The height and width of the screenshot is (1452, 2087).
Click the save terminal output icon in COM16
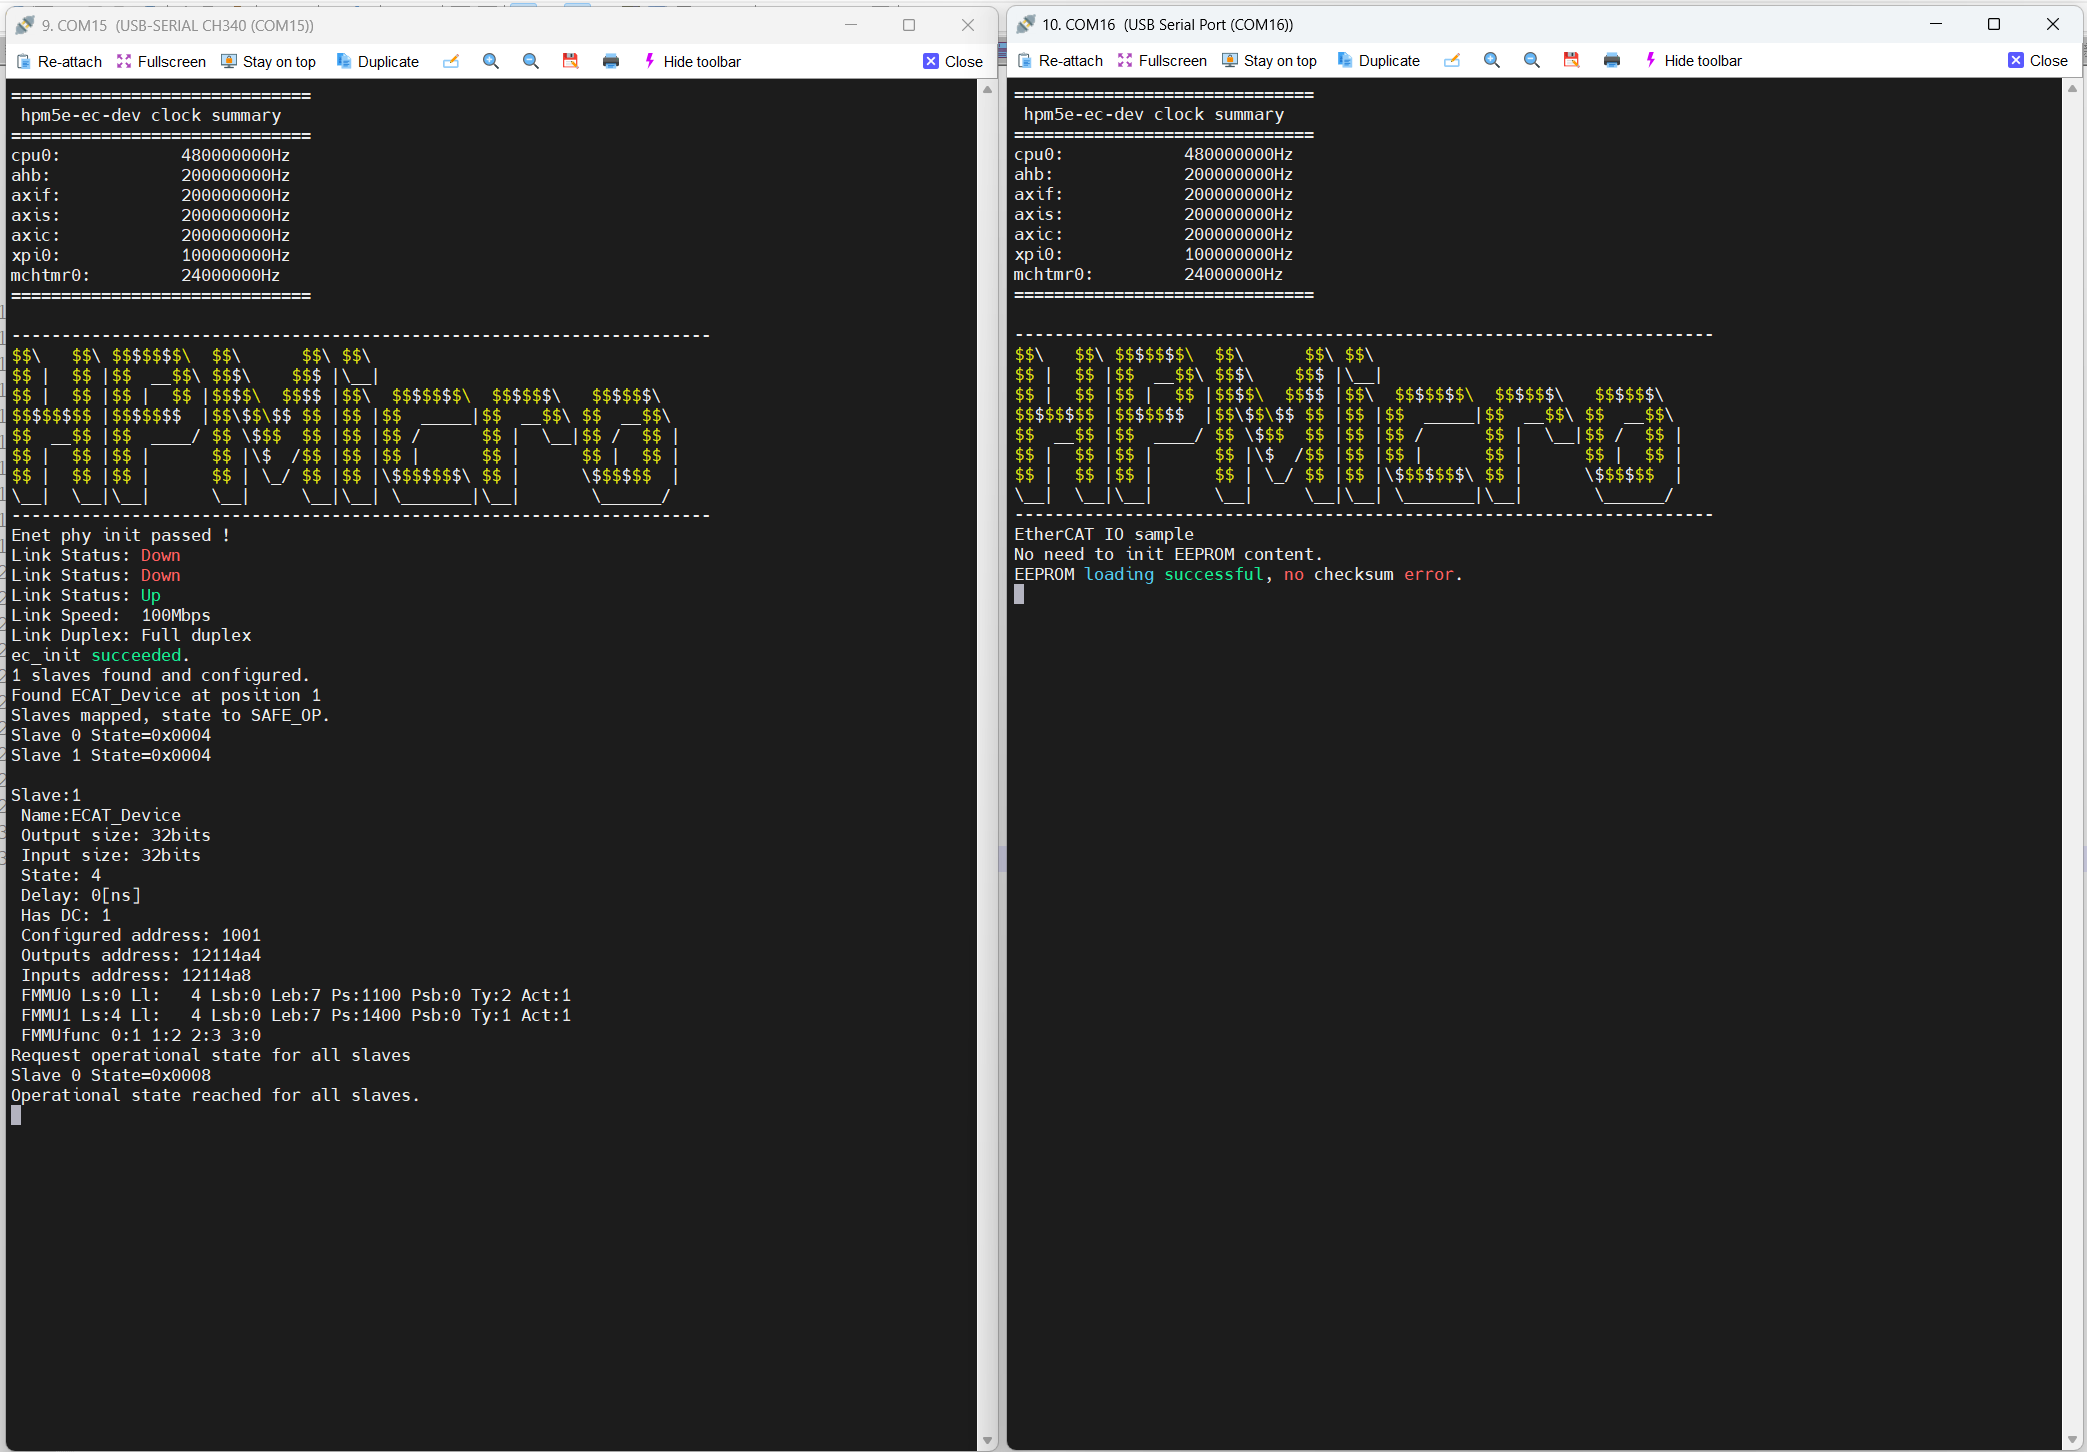click(x=1572, y=60)
